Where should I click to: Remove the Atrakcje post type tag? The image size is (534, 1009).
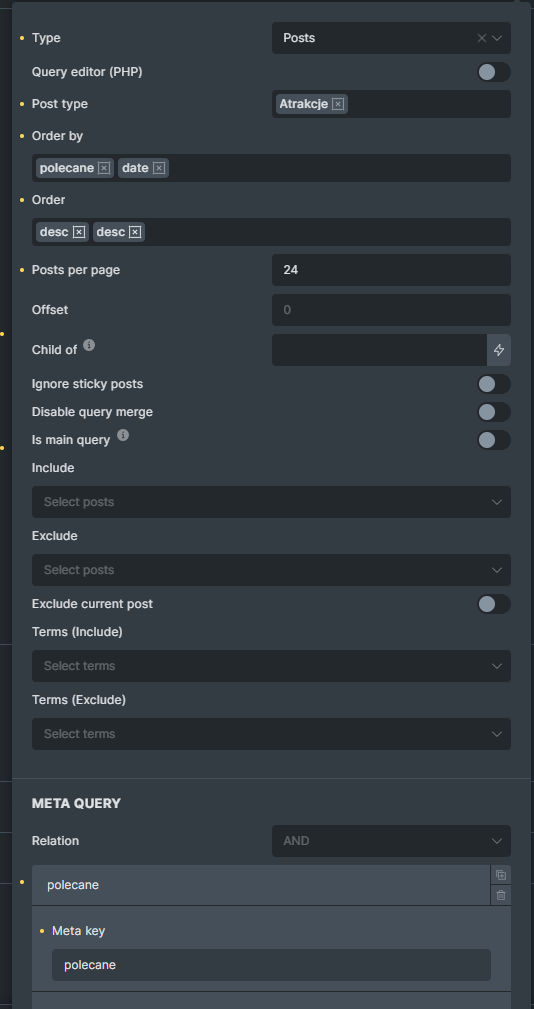point(338,104)
